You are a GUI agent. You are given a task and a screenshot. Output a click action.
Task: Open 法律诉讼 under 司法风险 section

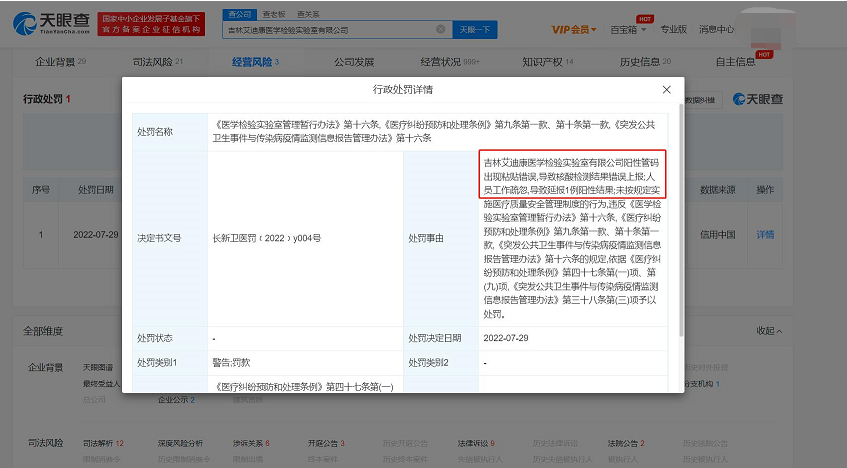pos(473,443)
